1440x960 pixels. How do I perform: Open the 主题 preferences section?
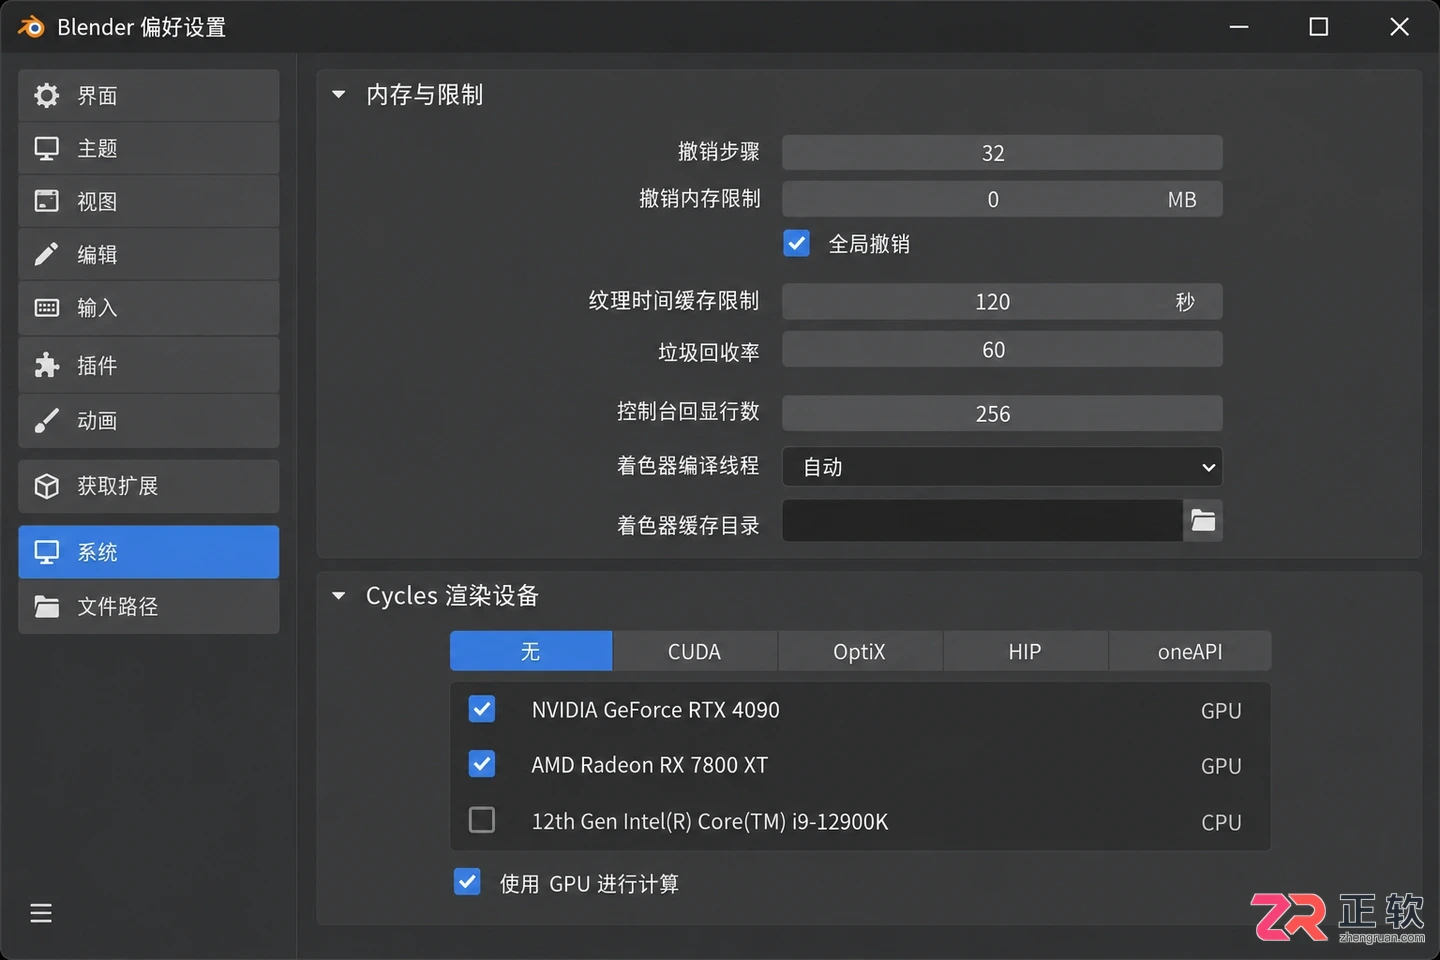click(x=149, y=149)
